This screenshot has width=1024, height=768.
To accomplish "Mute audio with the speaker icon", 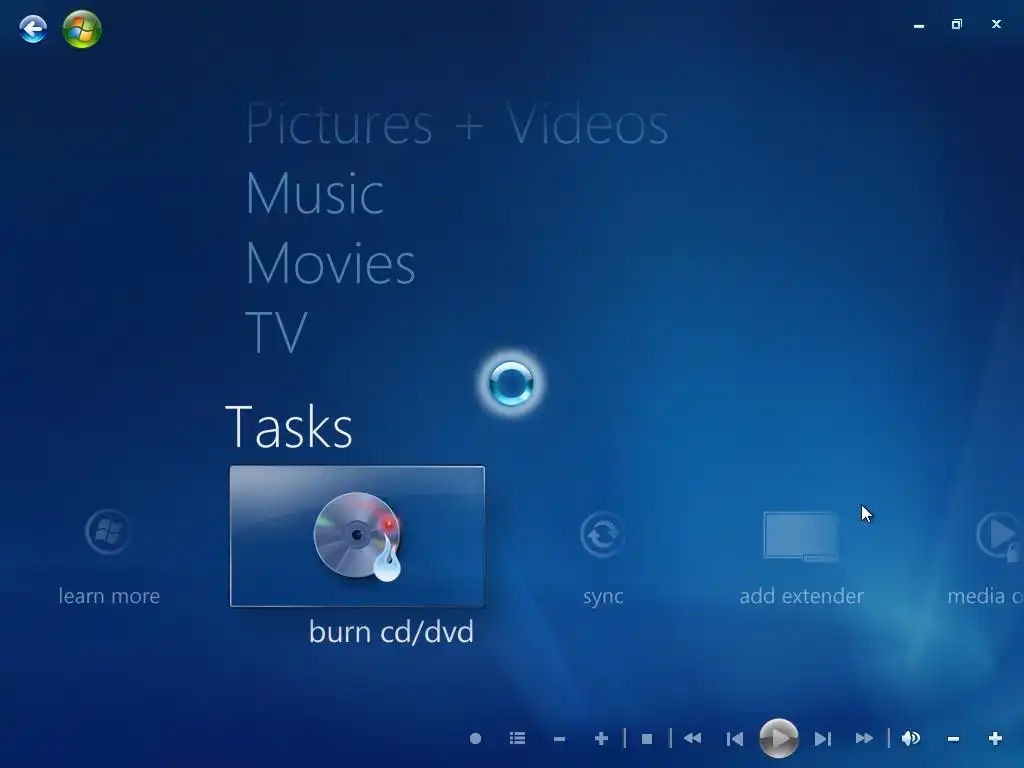I will pyautogui.click(x=911, y=739).
